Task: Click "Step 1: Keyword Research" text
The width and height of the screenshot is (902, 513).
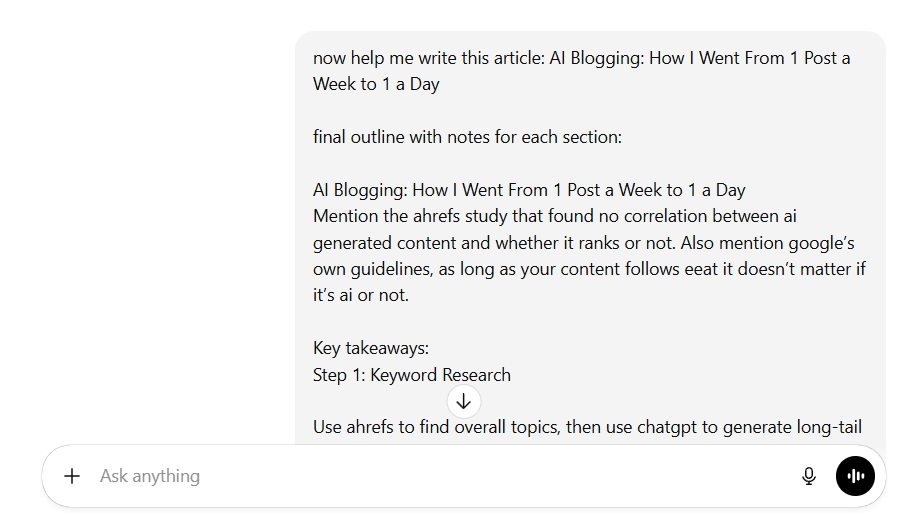Action: 411,375
